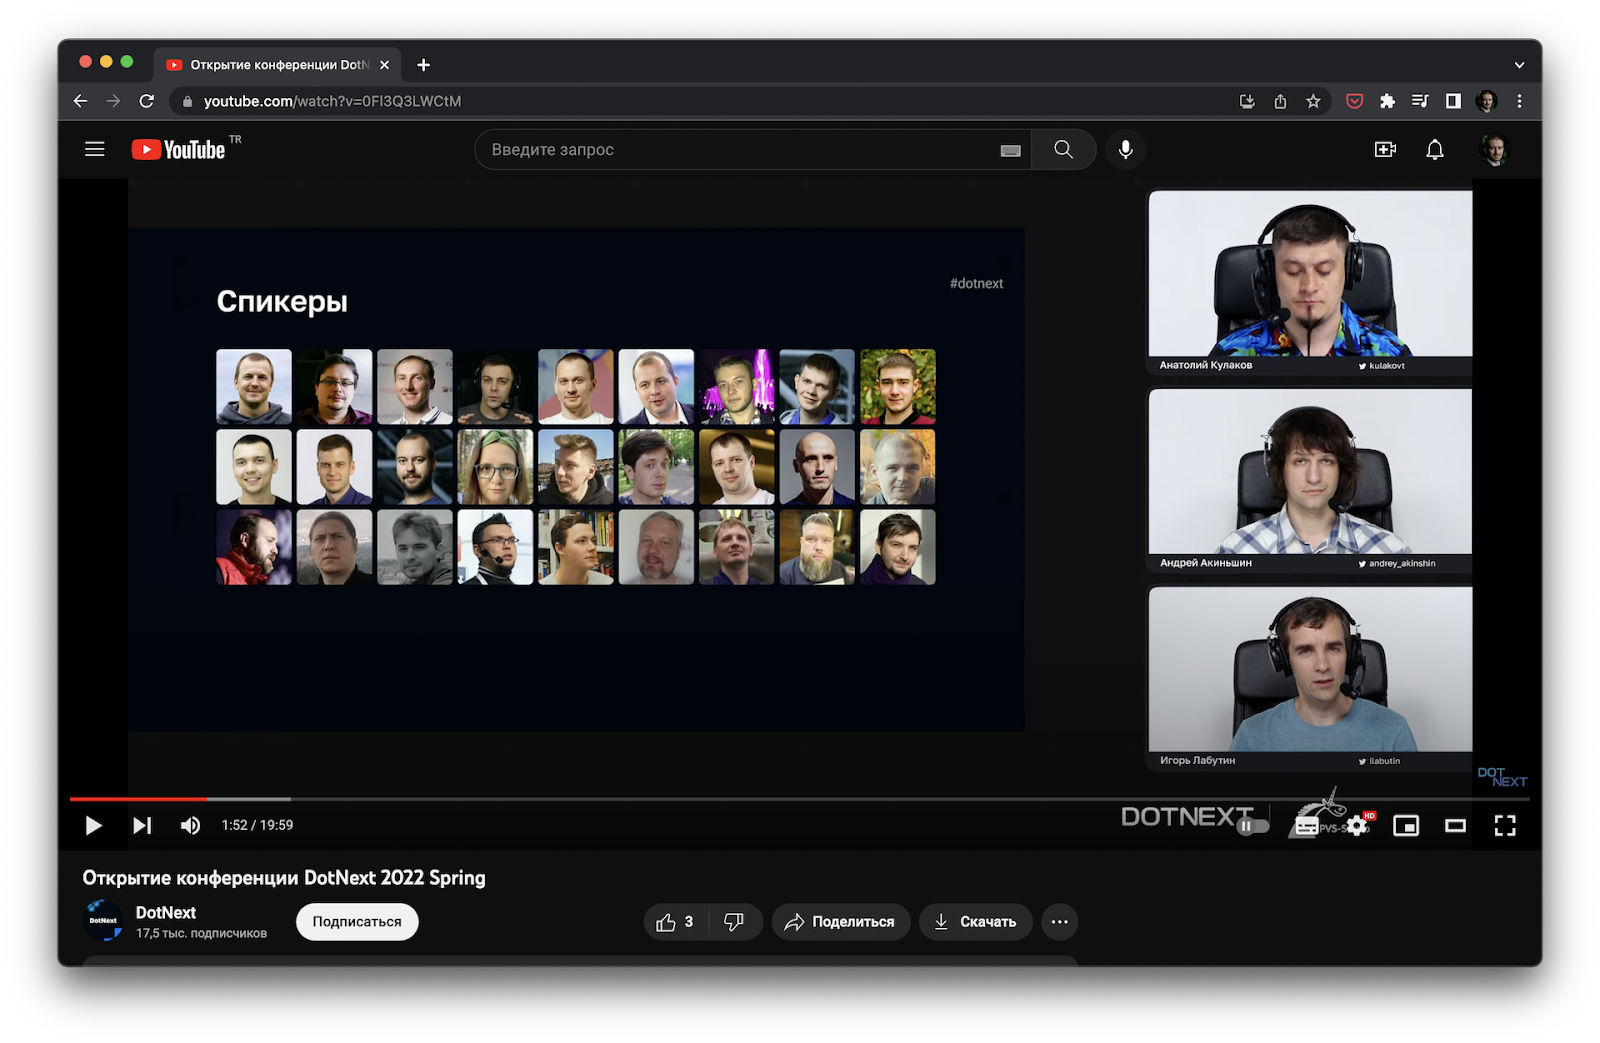Click the 1:52 / 19:59 time display
The height and width of the screenshot is (1043, 1600).
click(257, 825)
